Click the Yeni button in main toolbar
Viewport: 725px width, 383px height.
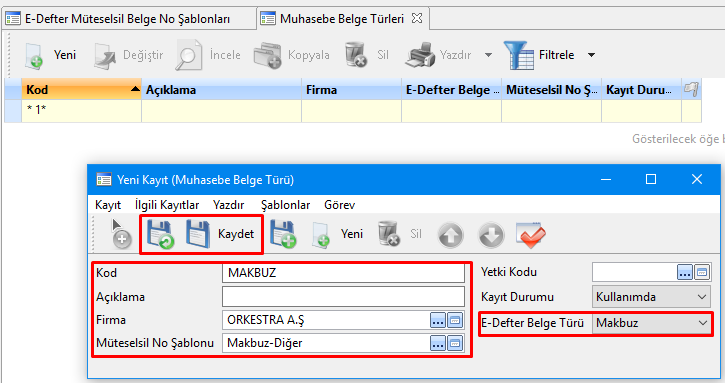[50, 55]
